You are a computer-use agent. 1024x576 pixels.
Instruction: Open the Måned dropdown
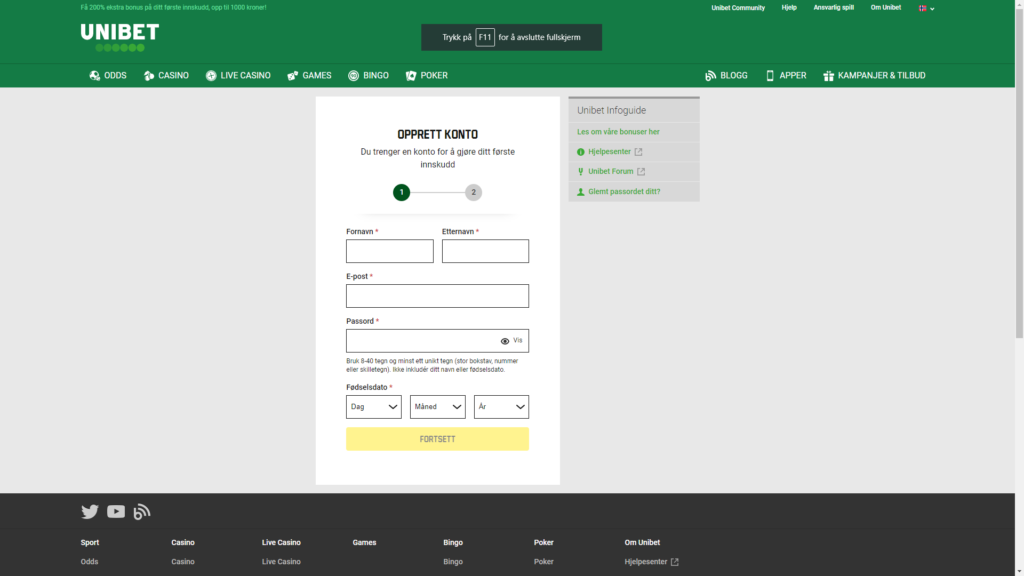[x=438, y=407]
